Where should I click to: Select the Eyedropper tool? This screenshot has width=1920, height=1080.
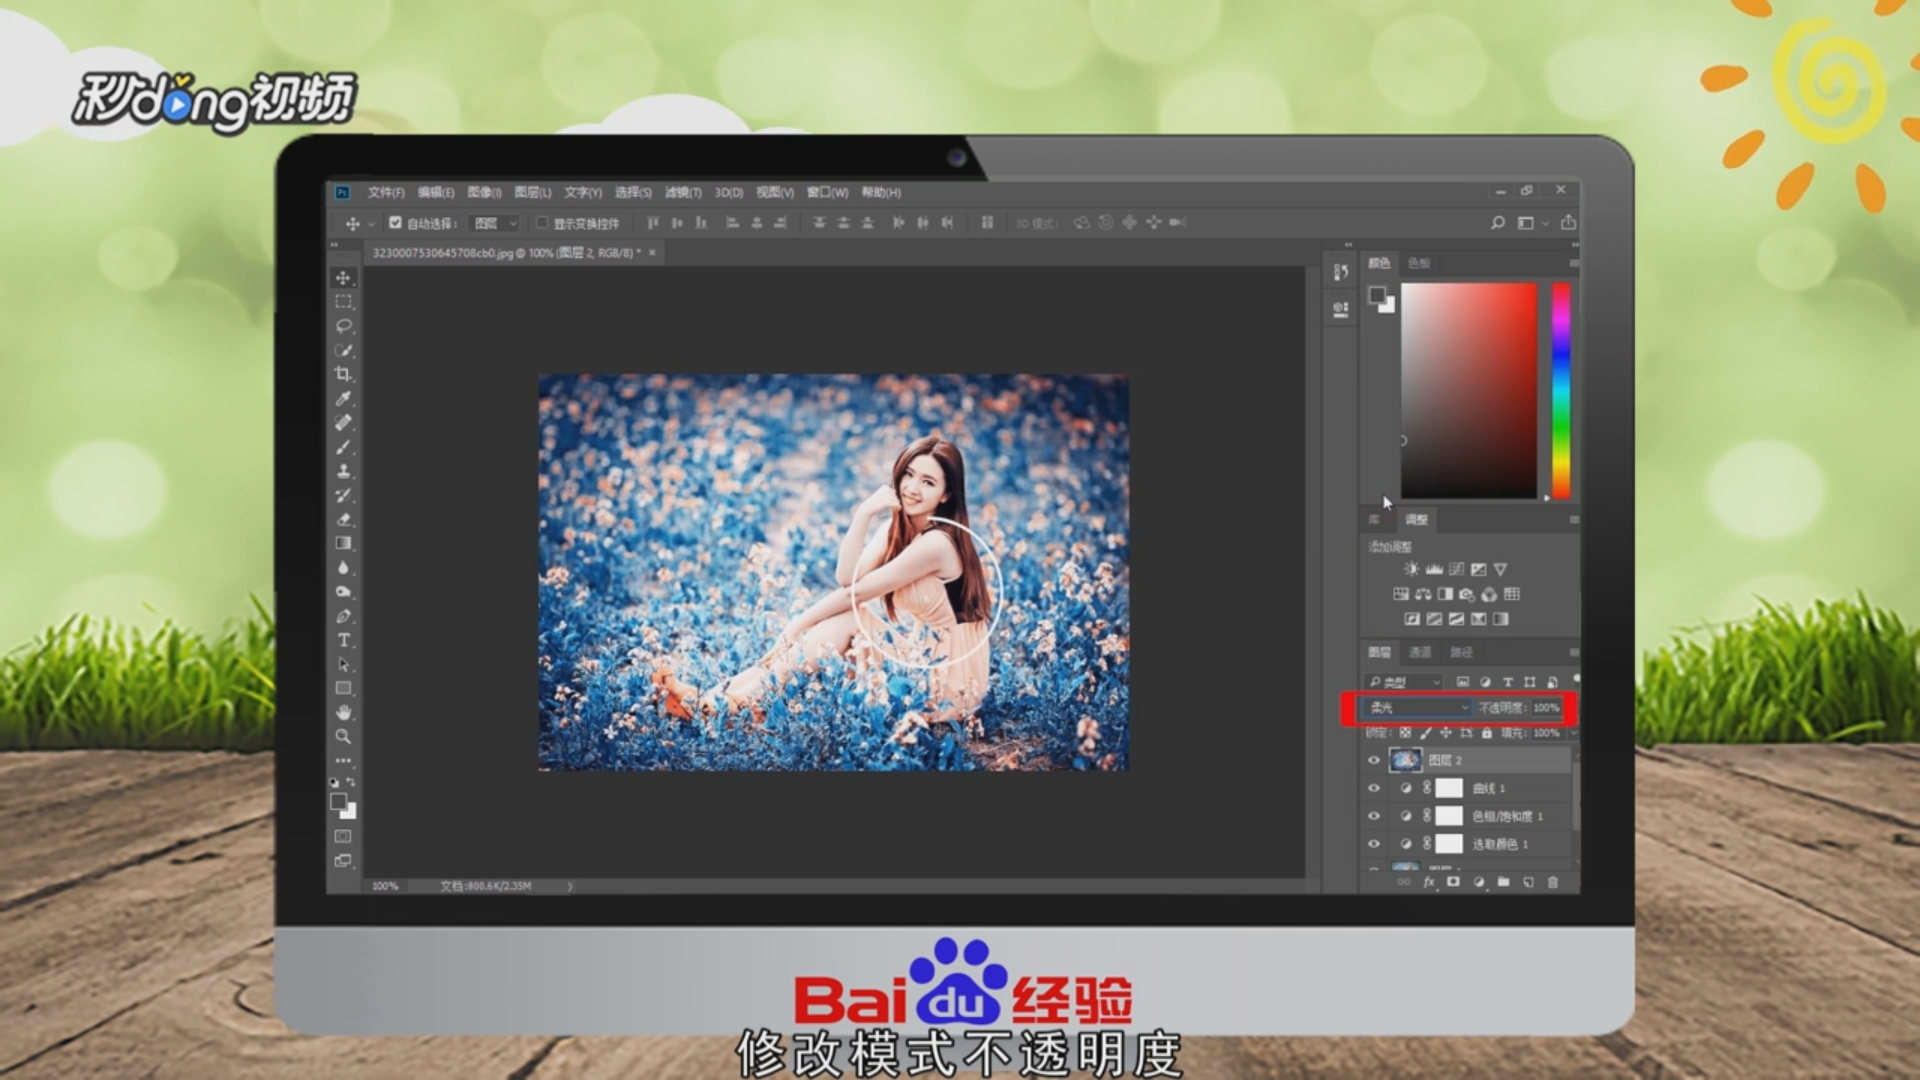[x=343, y=398]
